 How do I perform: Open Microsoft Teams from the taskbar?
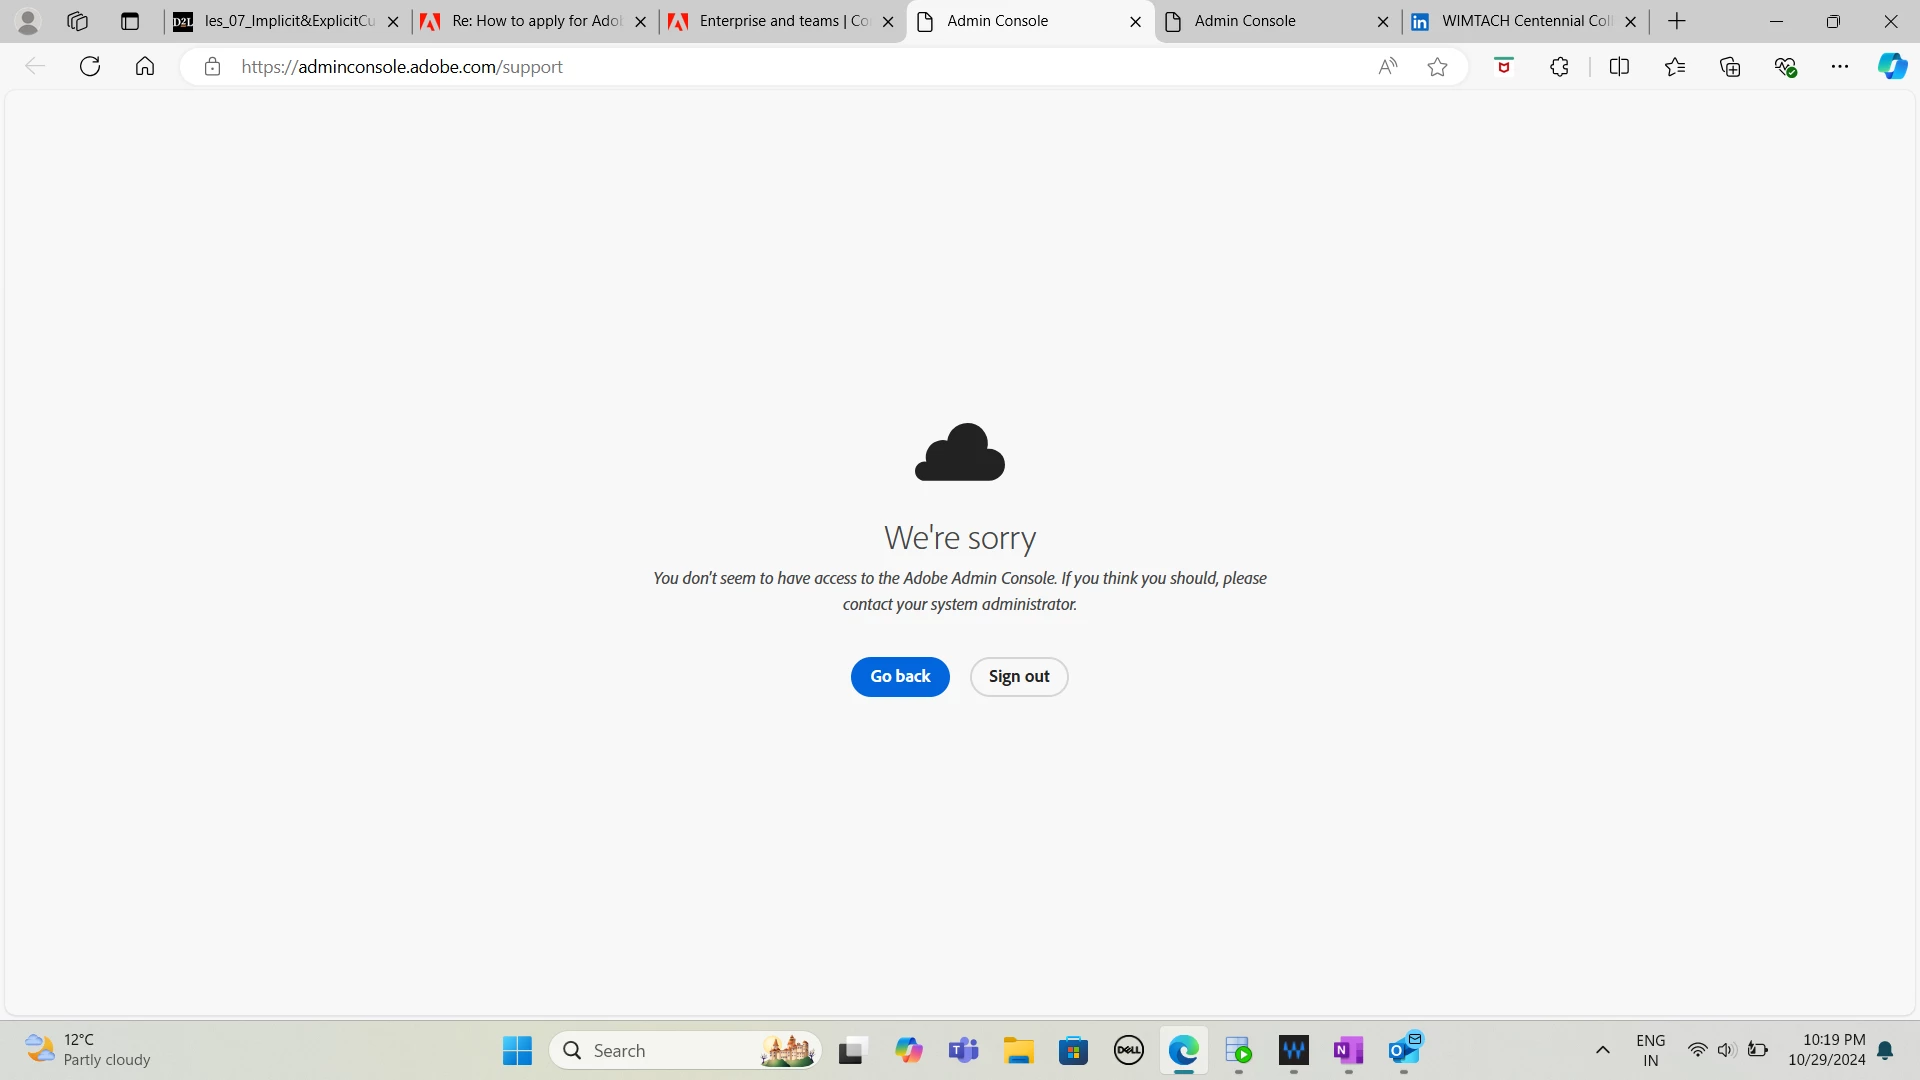click(963, 1051)
